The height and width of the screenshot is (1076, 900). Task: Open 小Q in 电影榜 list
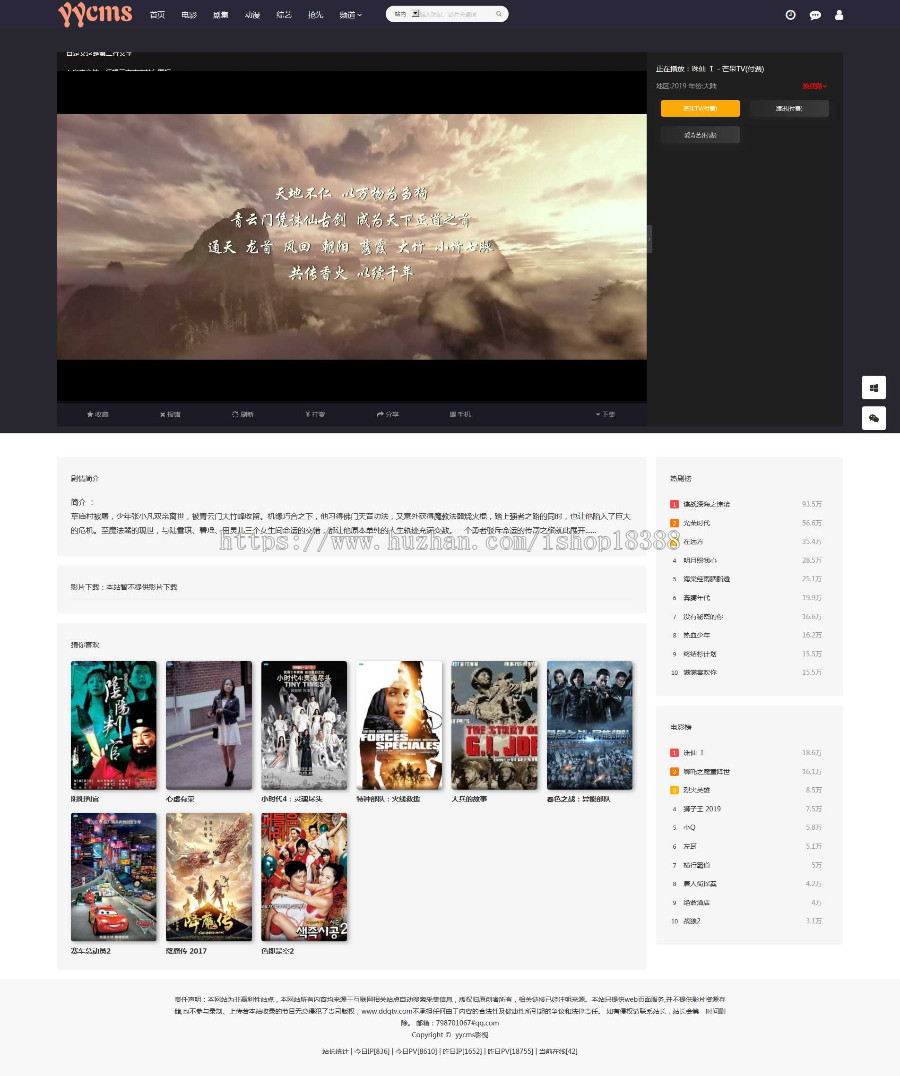coord(689,828)
